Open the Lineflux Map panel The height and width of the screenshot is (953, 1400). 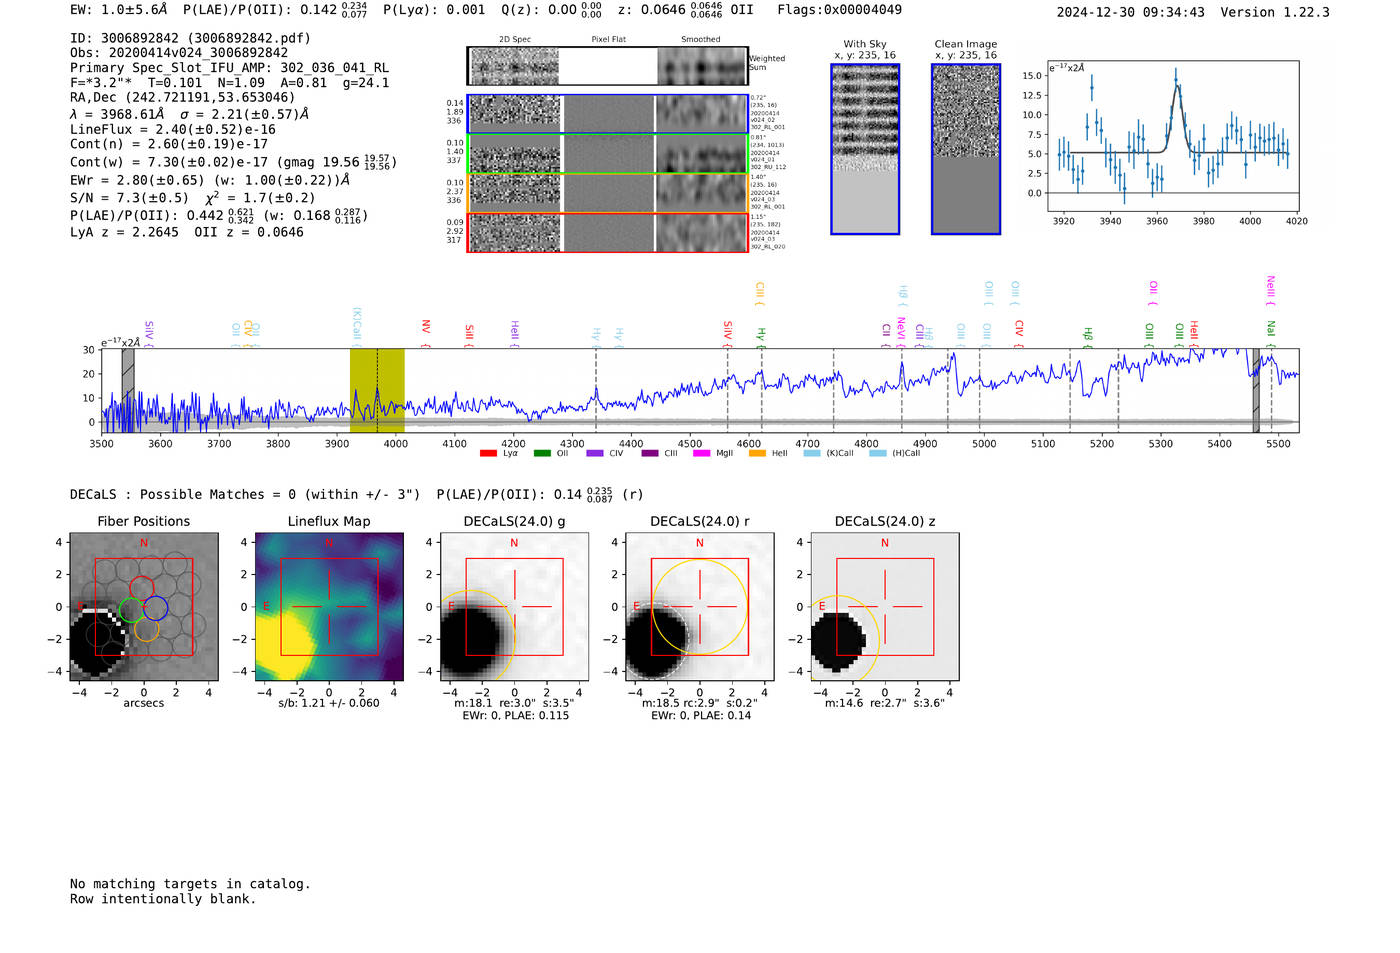(329, 606)
